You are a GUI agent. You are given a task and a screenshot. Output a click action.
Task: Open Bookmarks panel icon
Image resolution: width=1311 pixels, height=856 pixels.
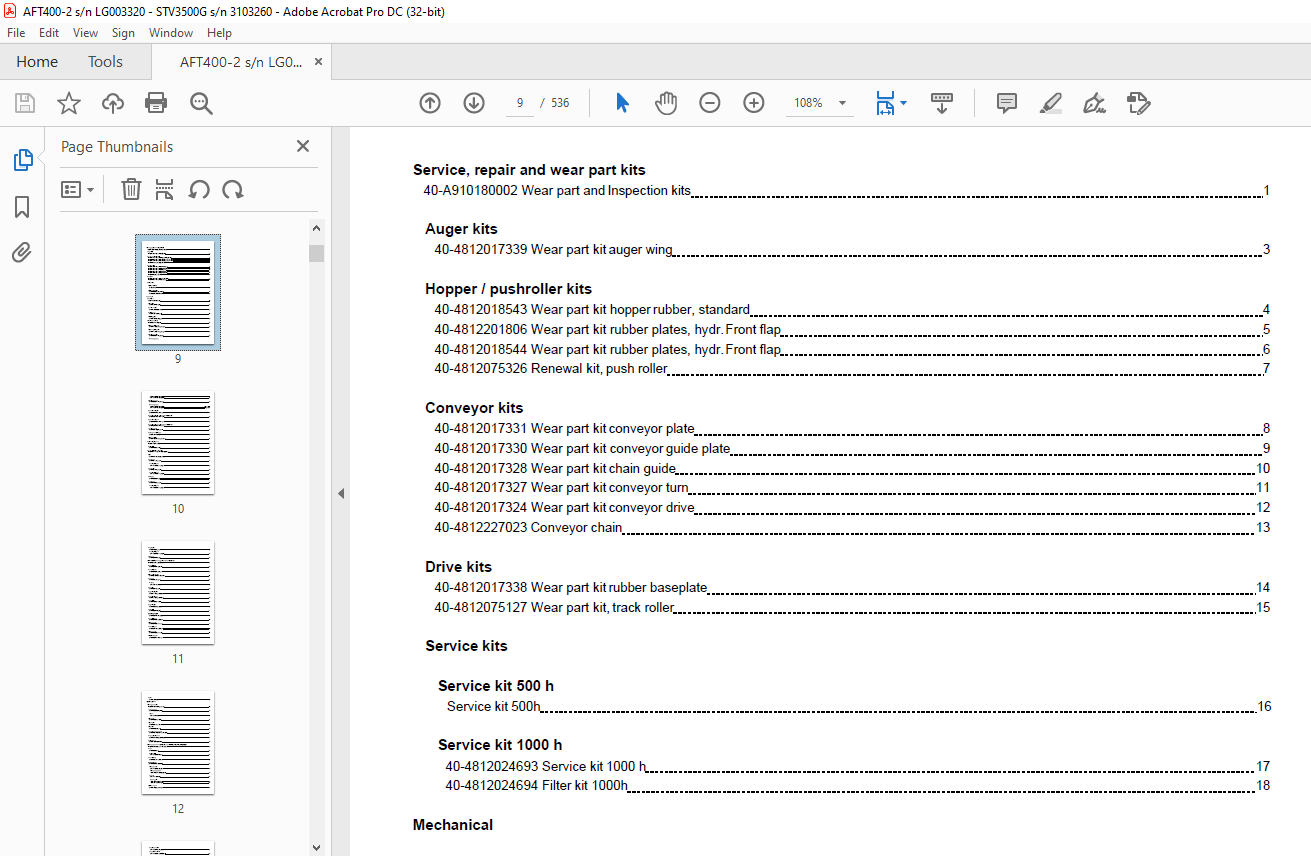coord(22,207)
